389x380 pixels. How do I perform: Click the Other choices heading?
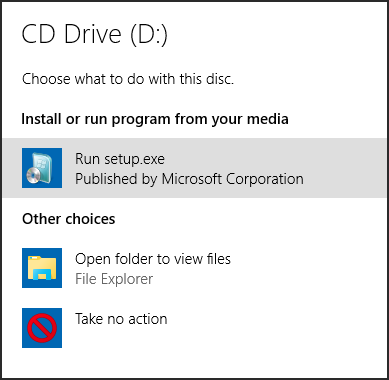click(69, 219)
